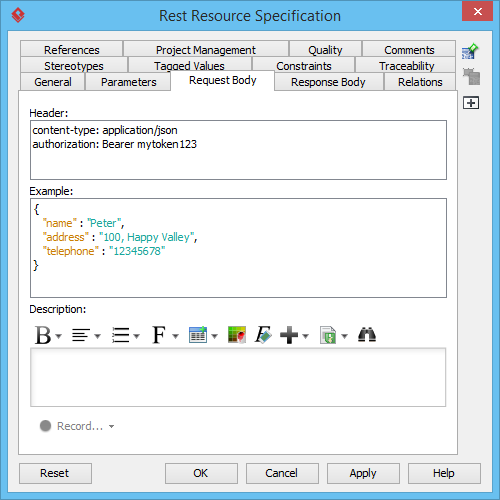Click the "address" : "100, Happy Valley" line

coord(120,237)
